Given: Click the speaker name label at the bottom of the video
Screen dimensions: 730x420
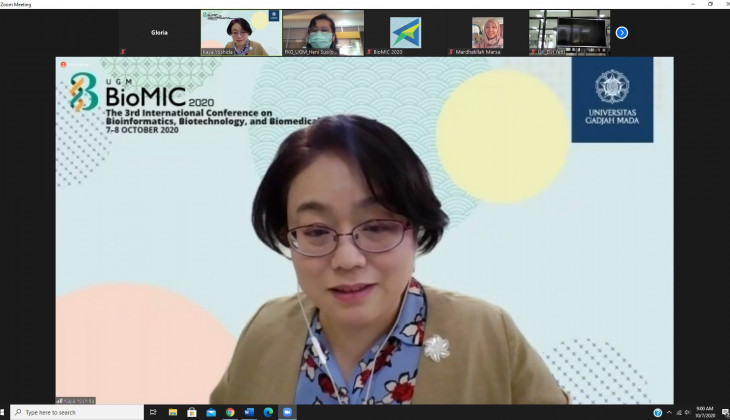Looking at the screenshot, I should 75,400.
